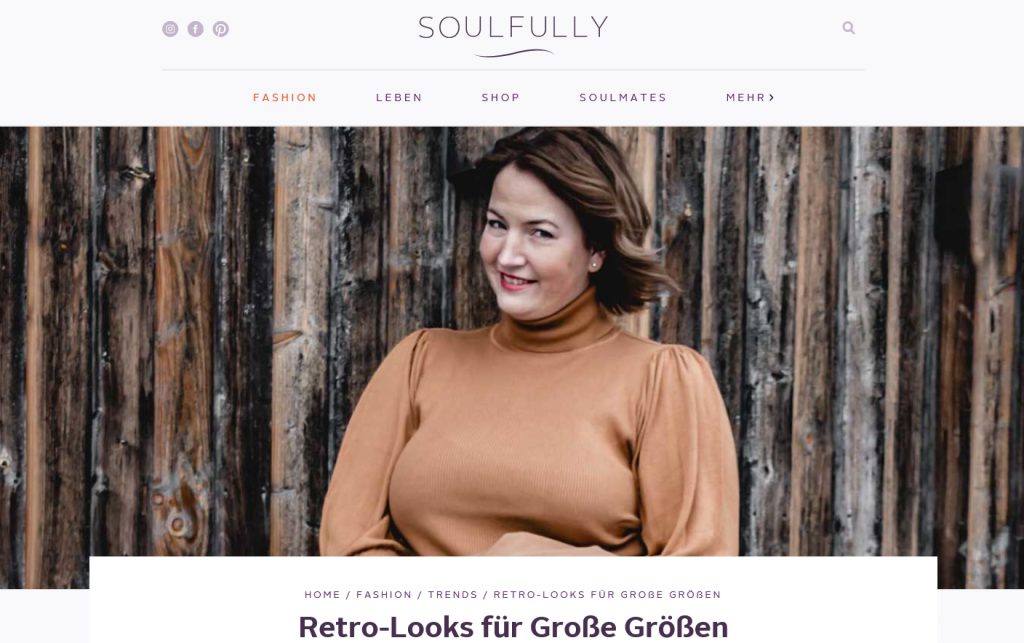Click the article heading Retro-Looks für Große Größen
This screenshot has height=643, width=1024.
point(513,627)
